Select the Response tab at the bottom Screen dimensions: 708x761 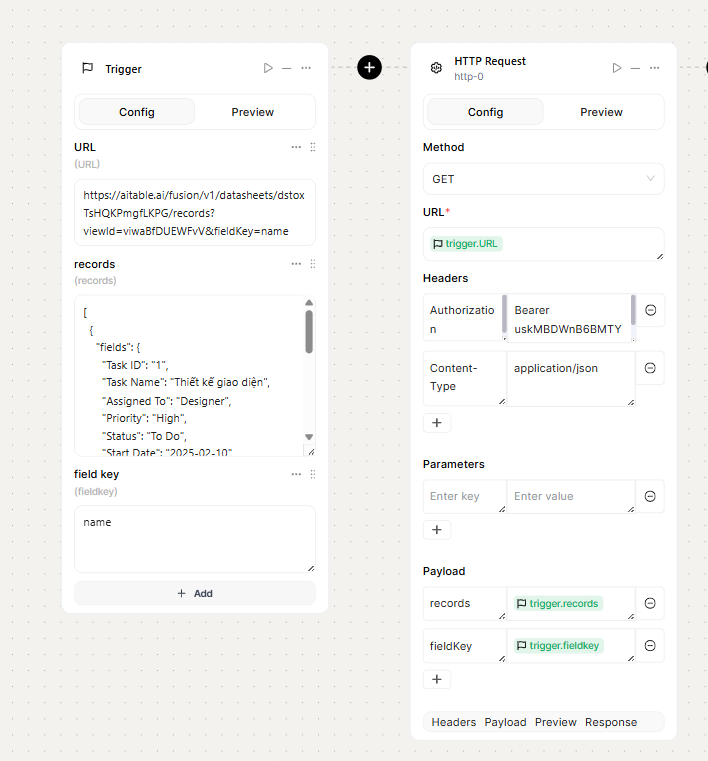pos(610,722)
